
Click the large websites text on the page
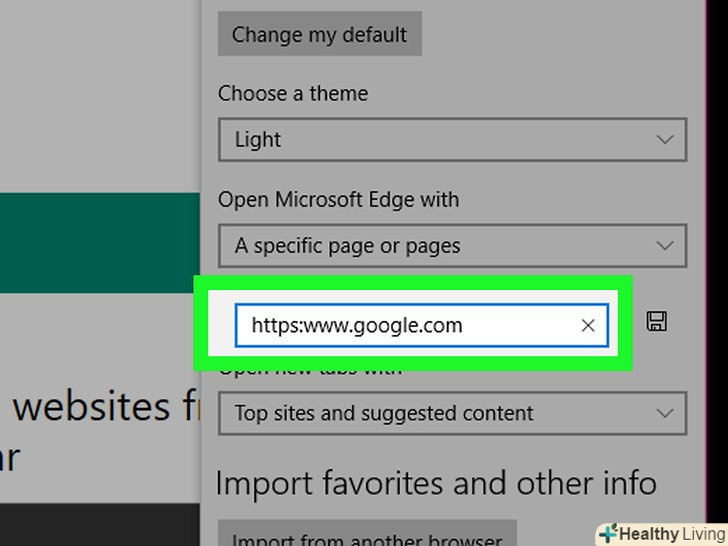[x=95, y=407]
